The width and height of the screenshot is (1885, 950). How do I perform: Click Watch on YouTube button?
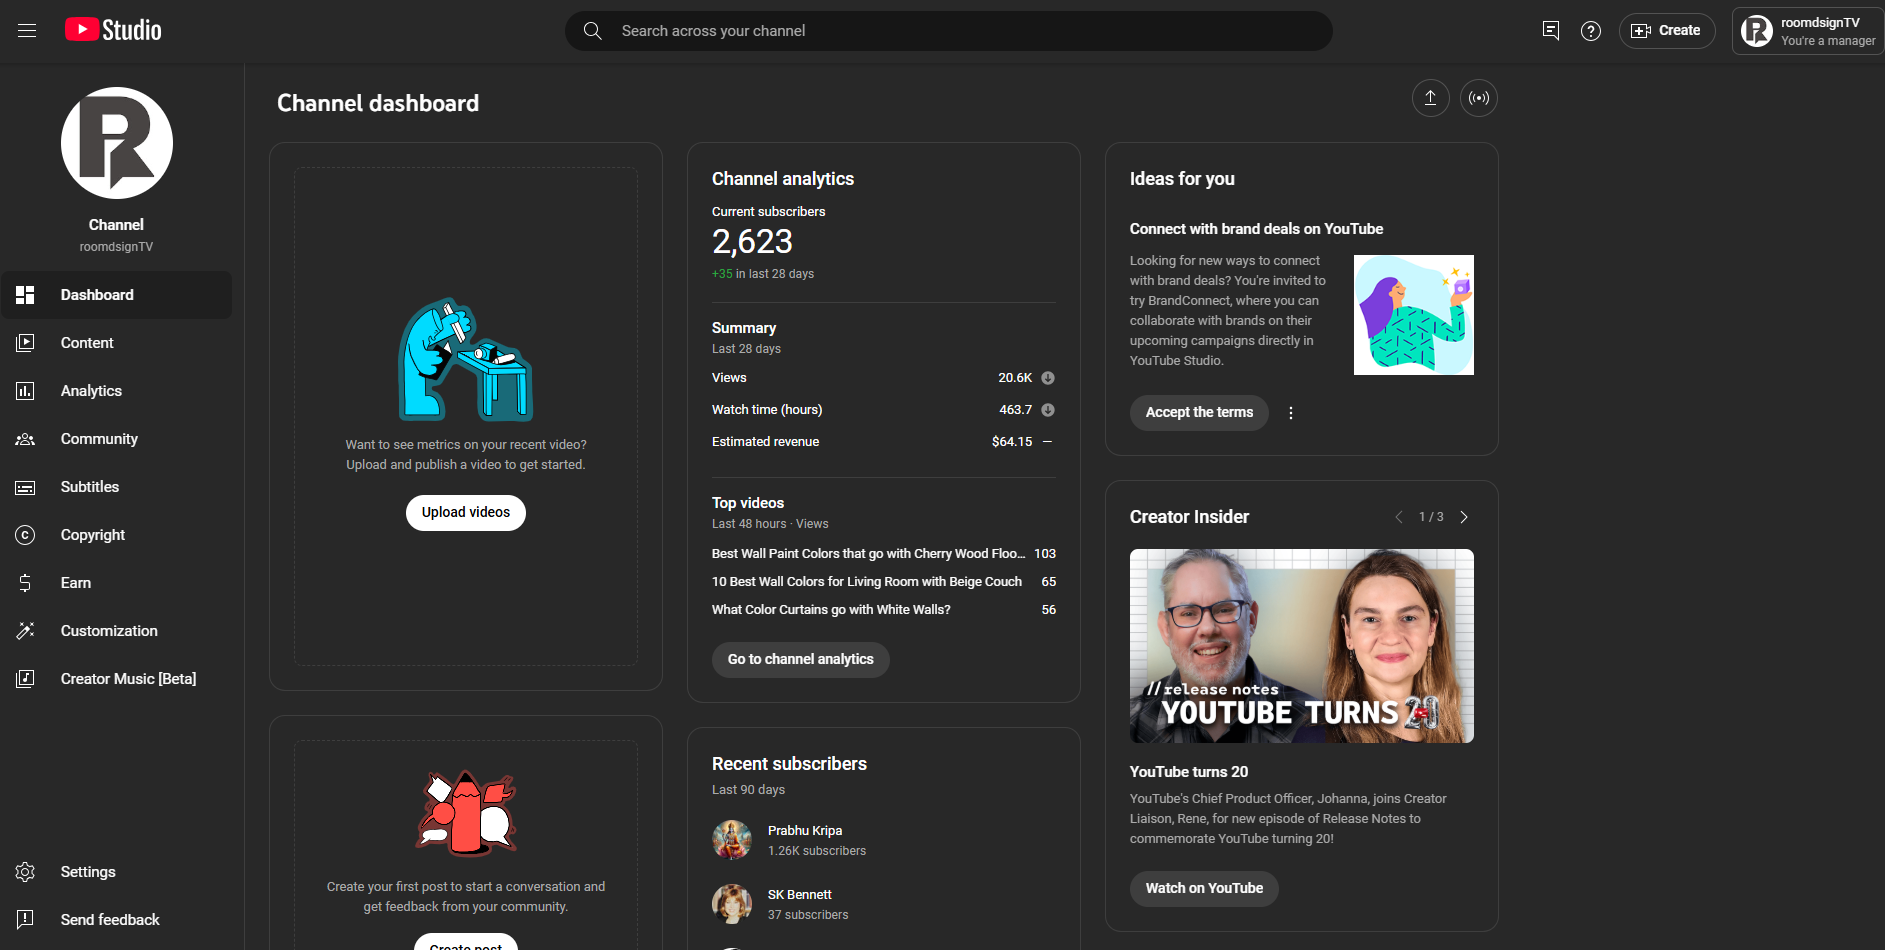(x=1204, y=889)
